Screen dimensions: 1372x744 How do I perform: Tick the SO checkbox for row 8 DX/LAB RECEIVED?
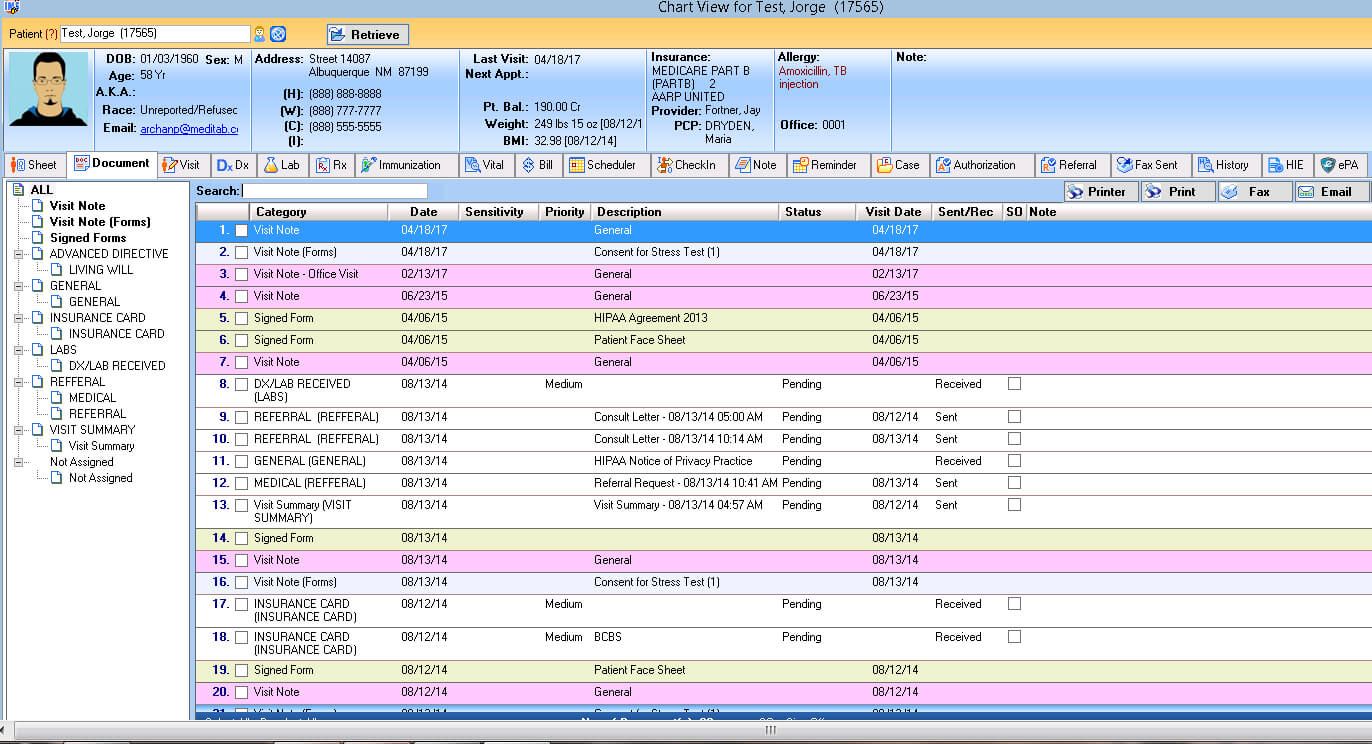pos(1014,384)
